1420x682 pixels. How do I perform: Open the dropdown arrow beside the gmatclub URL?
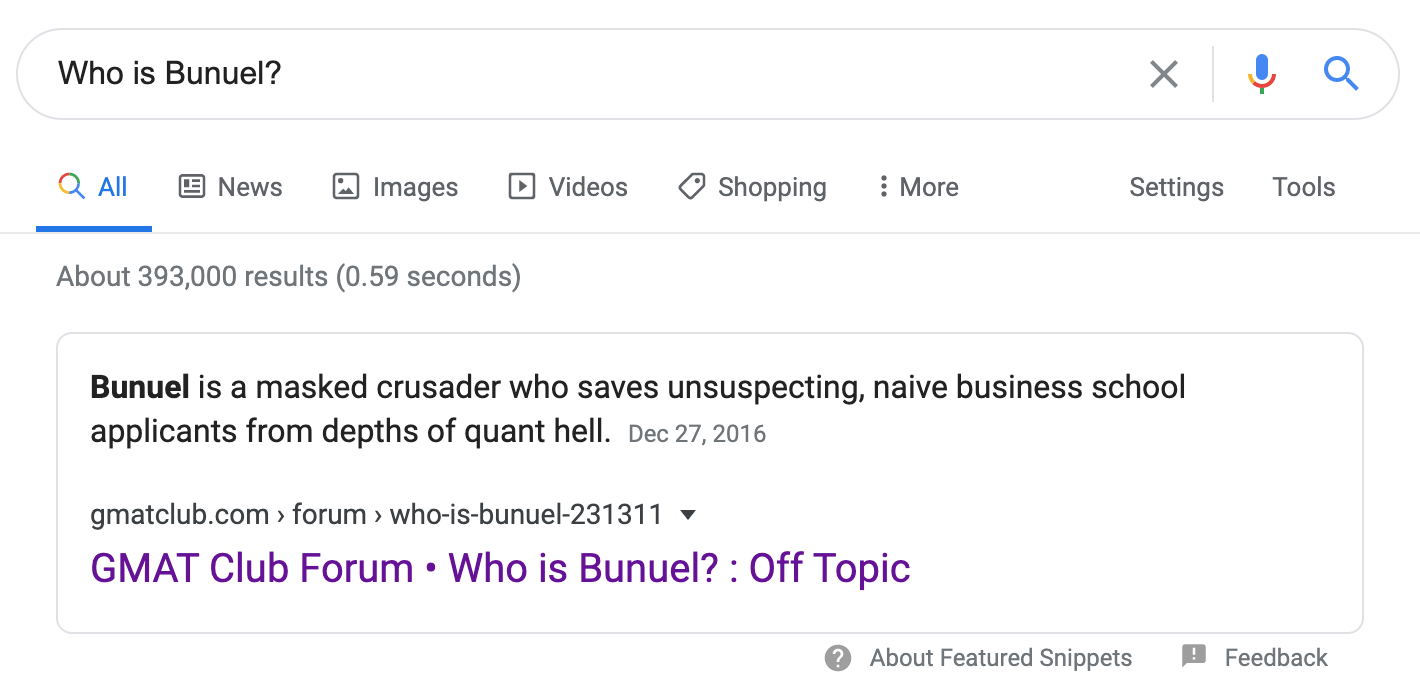coord(687,515)
